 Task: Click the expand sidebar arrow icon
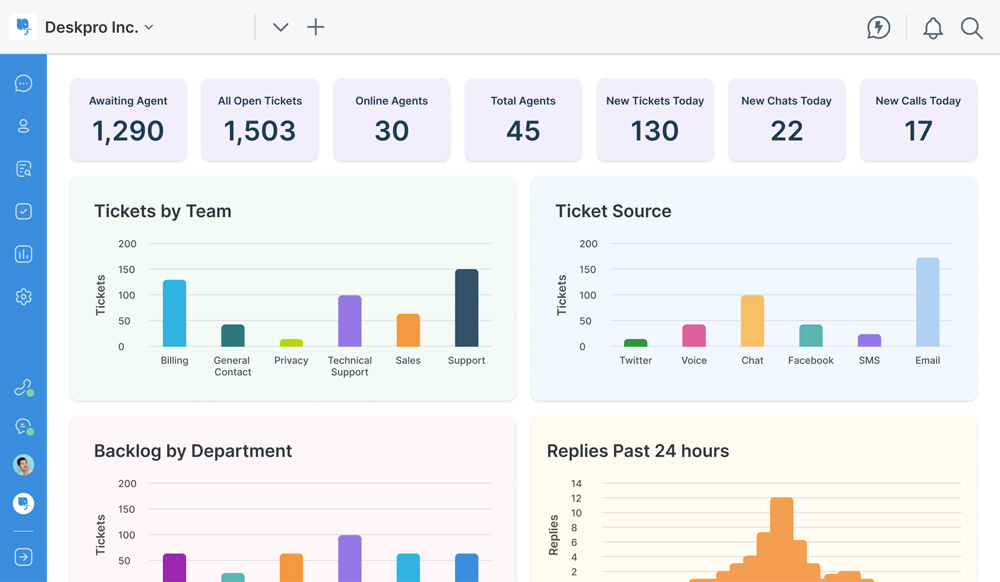pyautogui.click(x=23, y=557)
